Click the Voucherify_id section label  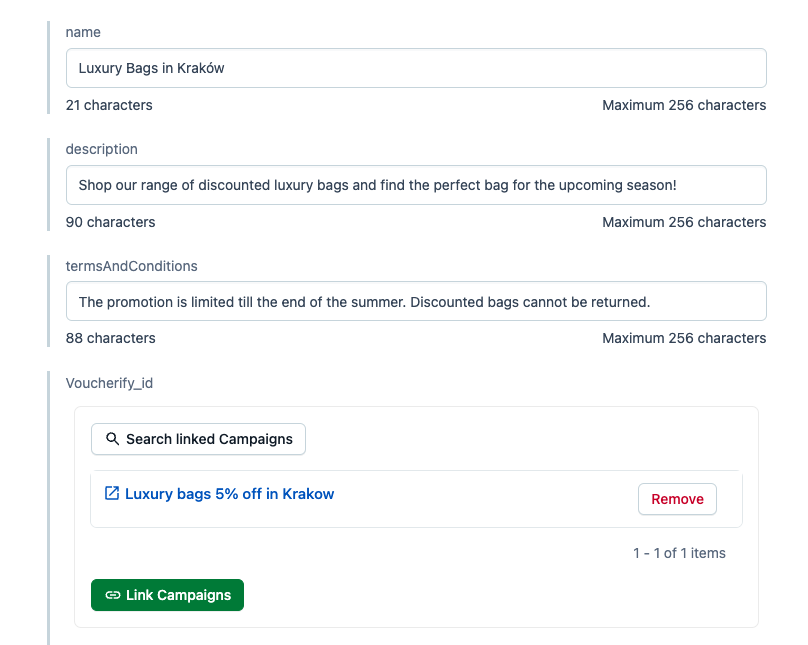click(108, 383)
